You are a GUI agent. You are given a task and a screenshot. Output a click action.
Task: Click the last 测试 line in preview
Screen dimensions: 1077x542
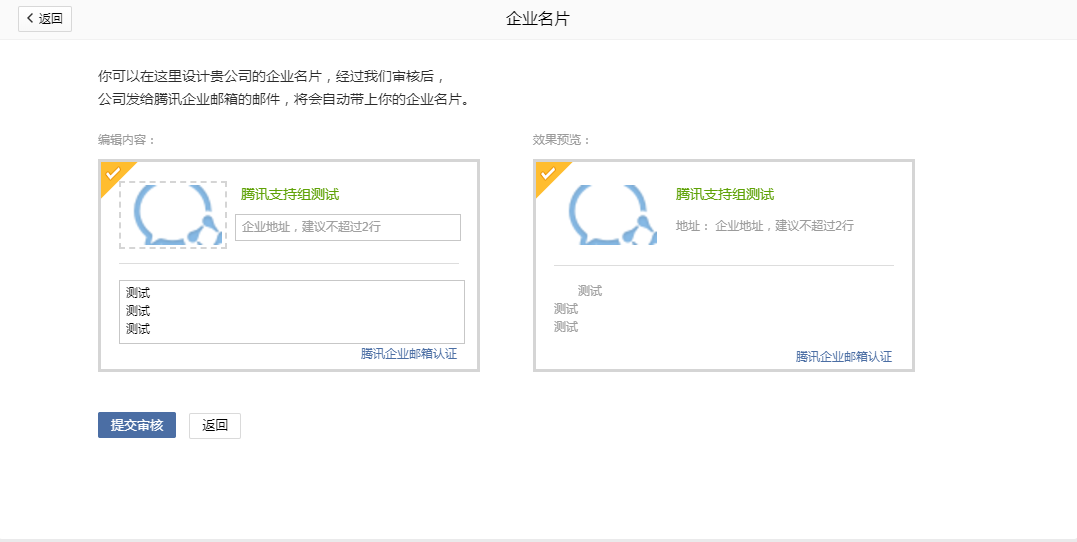(x=566, y=327)
